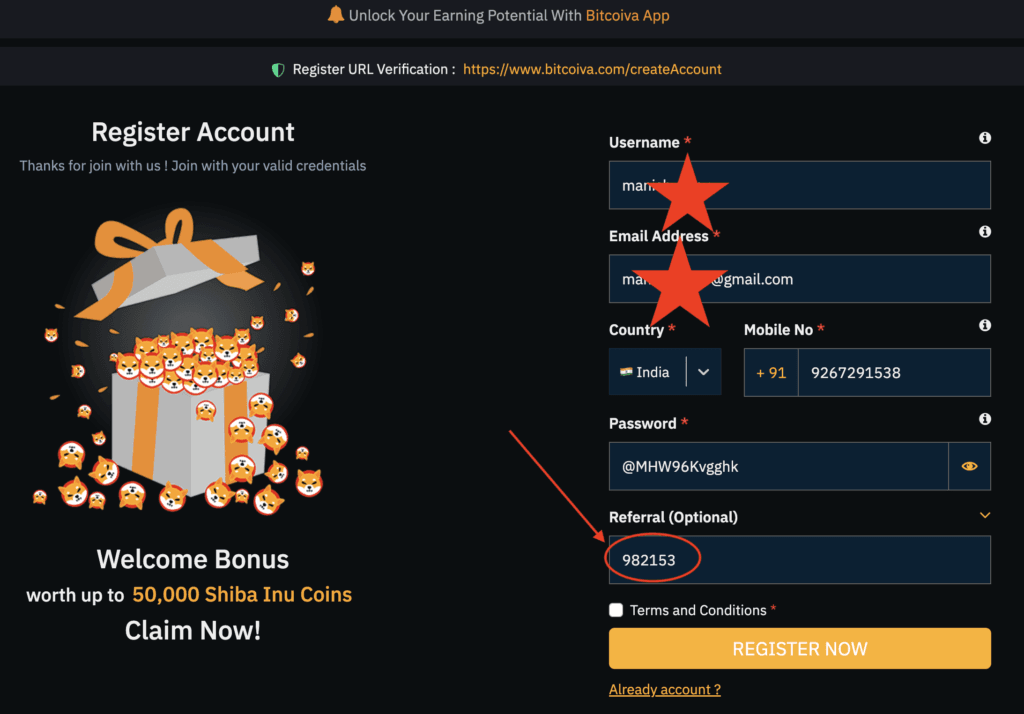Collapse the Referral (Optional) section

tap(983, 516)
